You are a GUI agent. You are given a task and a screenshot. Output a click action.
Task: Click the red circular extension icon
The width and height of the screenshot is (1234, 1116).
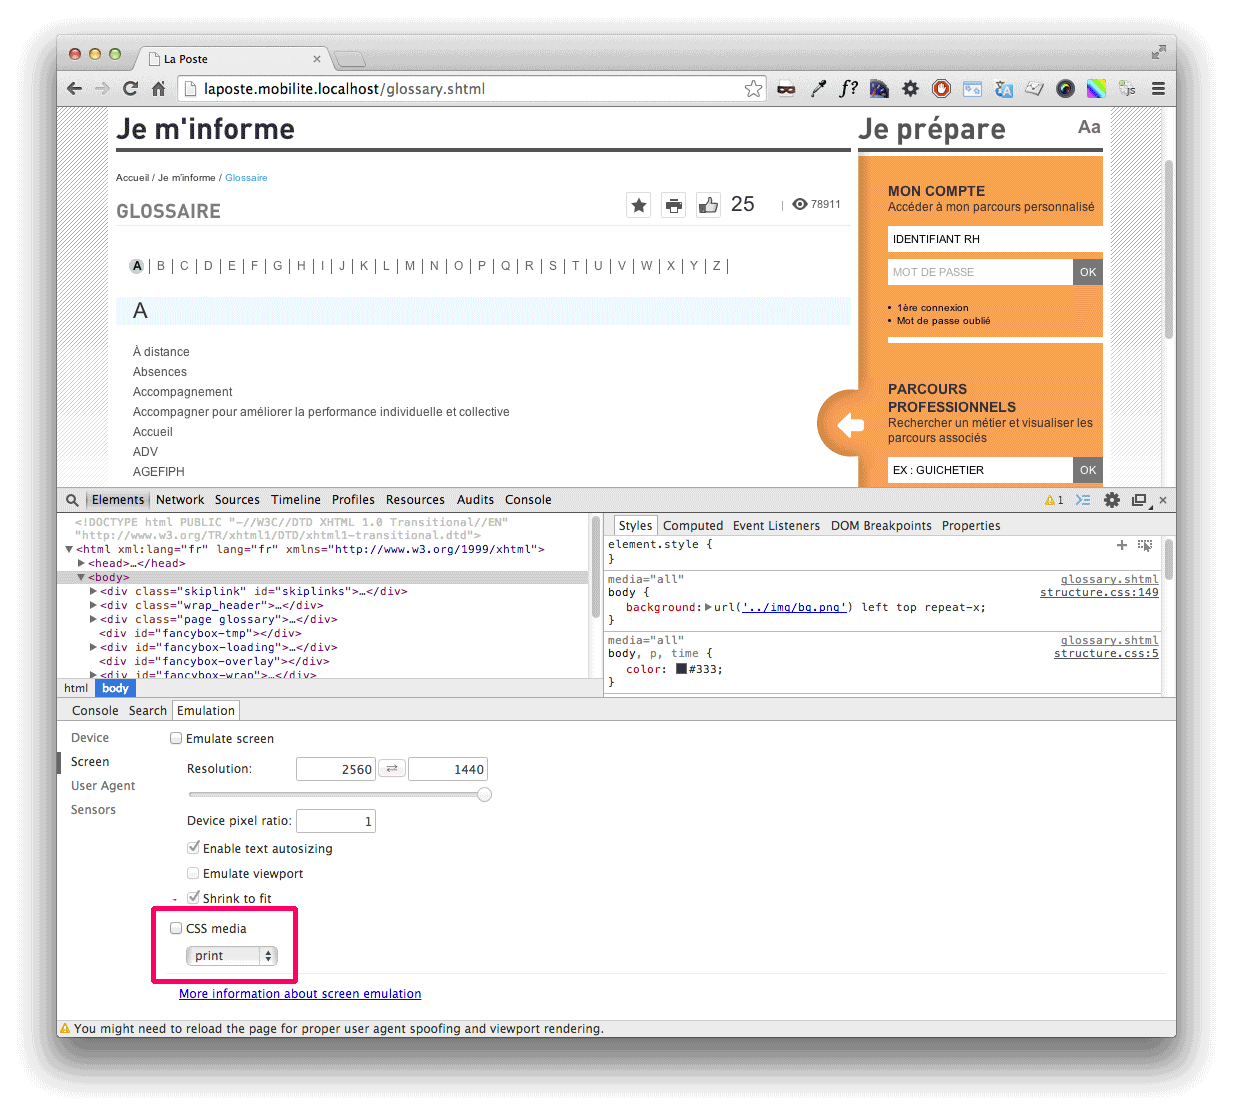tap(941, 89)
